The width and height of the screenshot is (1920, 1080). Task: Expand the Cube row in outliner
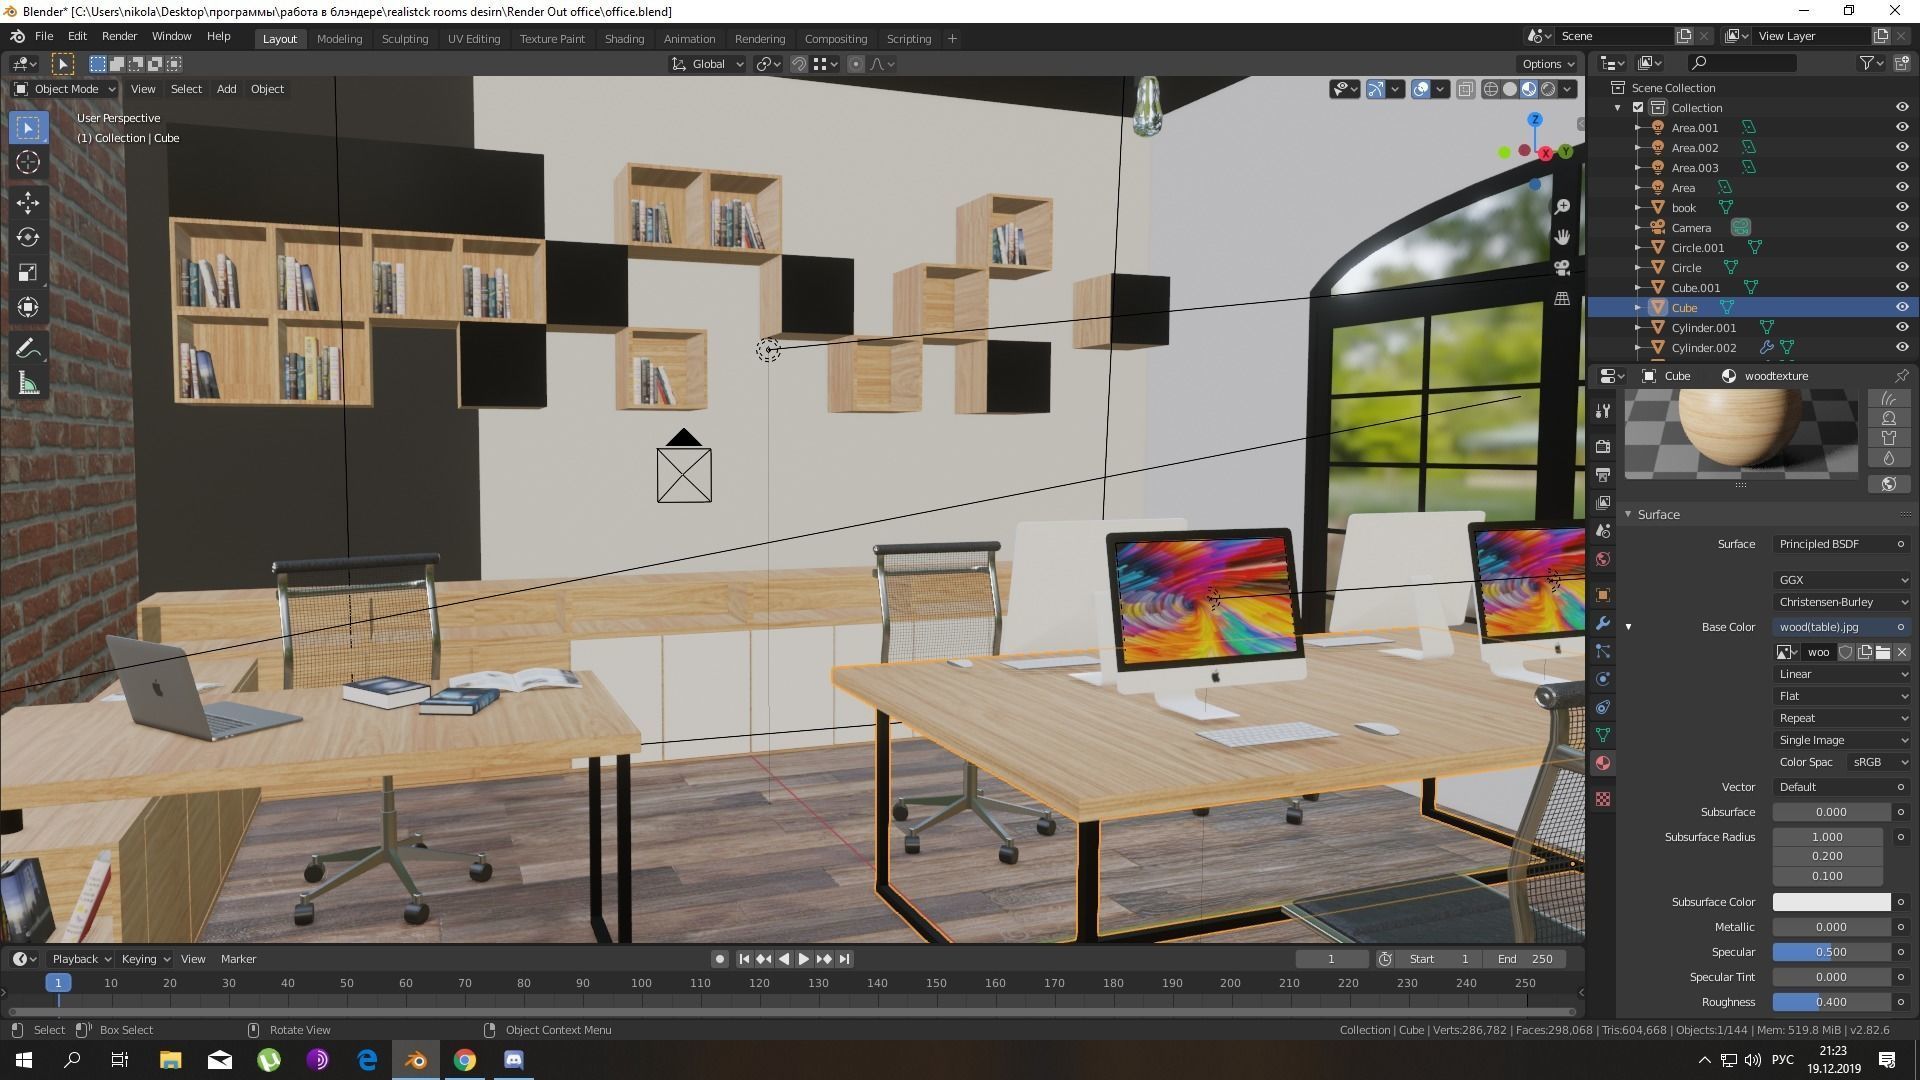(1637, 308)
